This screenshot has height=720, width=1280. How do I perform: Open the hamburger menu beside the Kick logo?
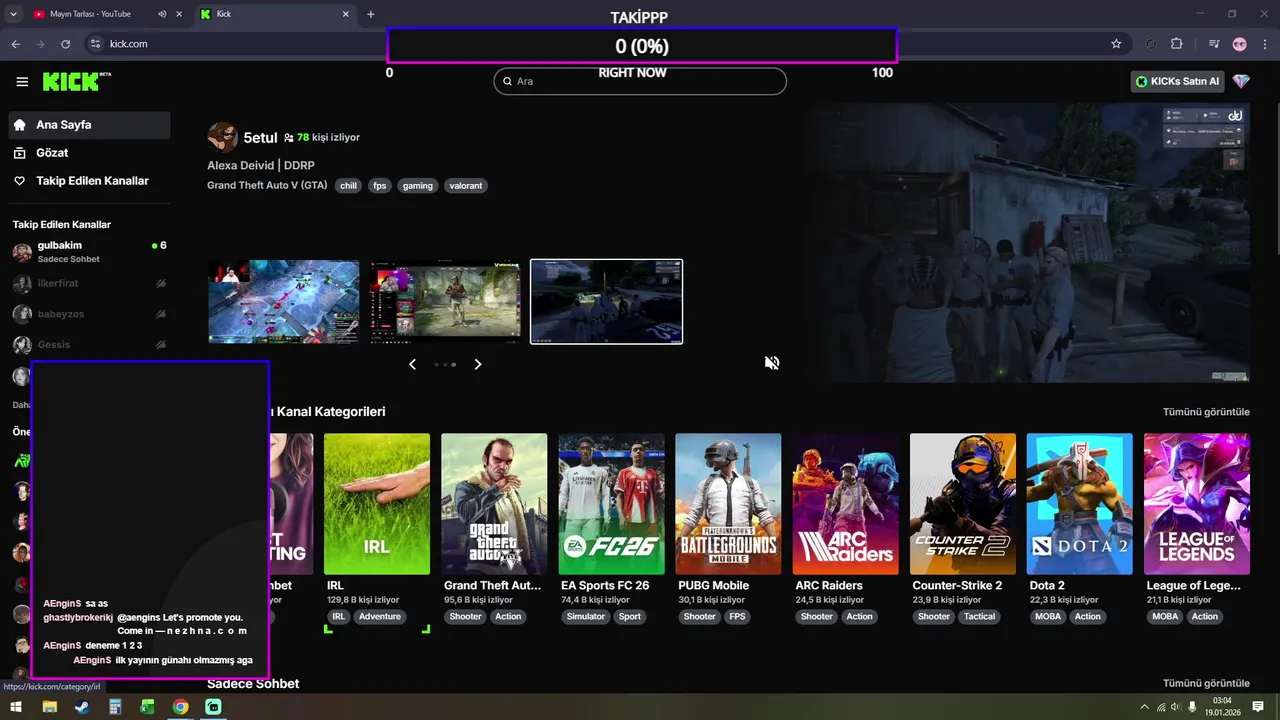[x=22, y=81]
